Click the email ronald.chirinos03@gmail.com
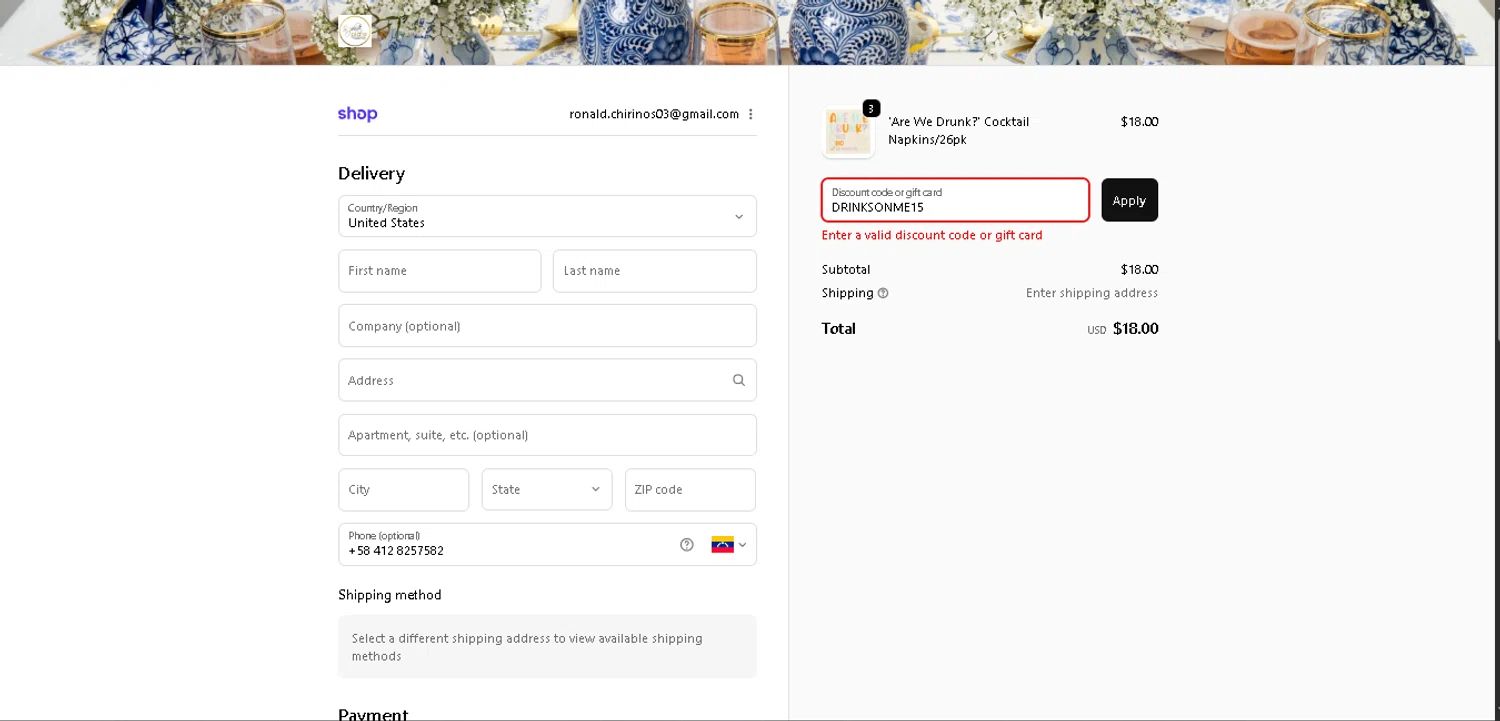This screenshot has width=1500, height=721. pos(654,114)
